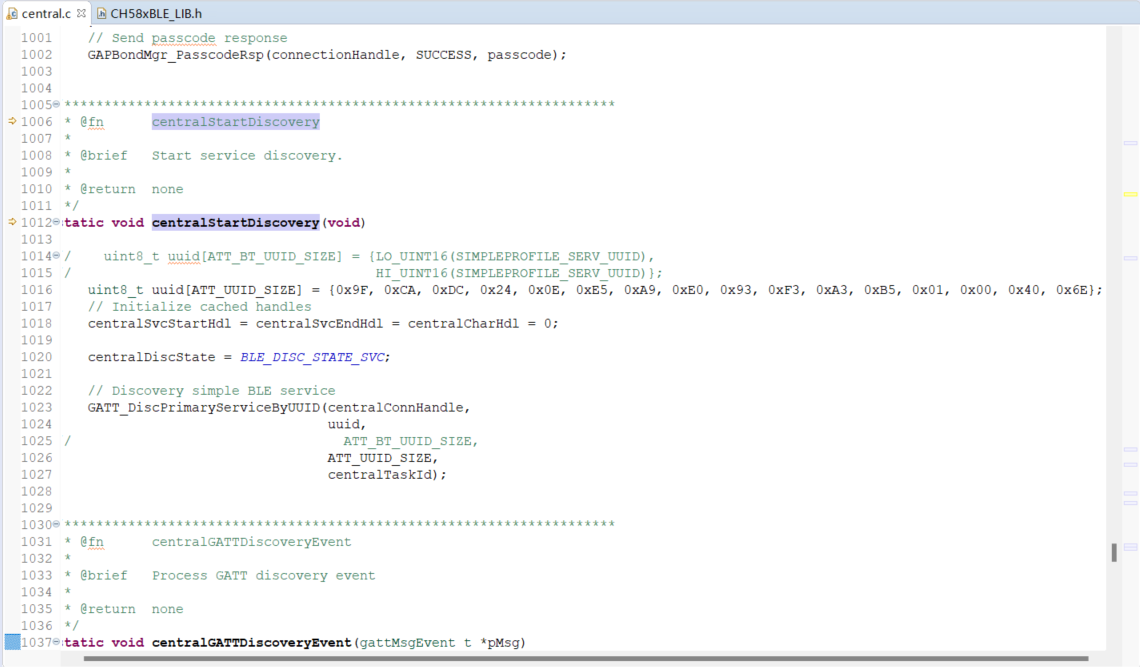This screenshot has width=1140, height=667.
Task: Select the central.c tab
Action: coord(47,13)
